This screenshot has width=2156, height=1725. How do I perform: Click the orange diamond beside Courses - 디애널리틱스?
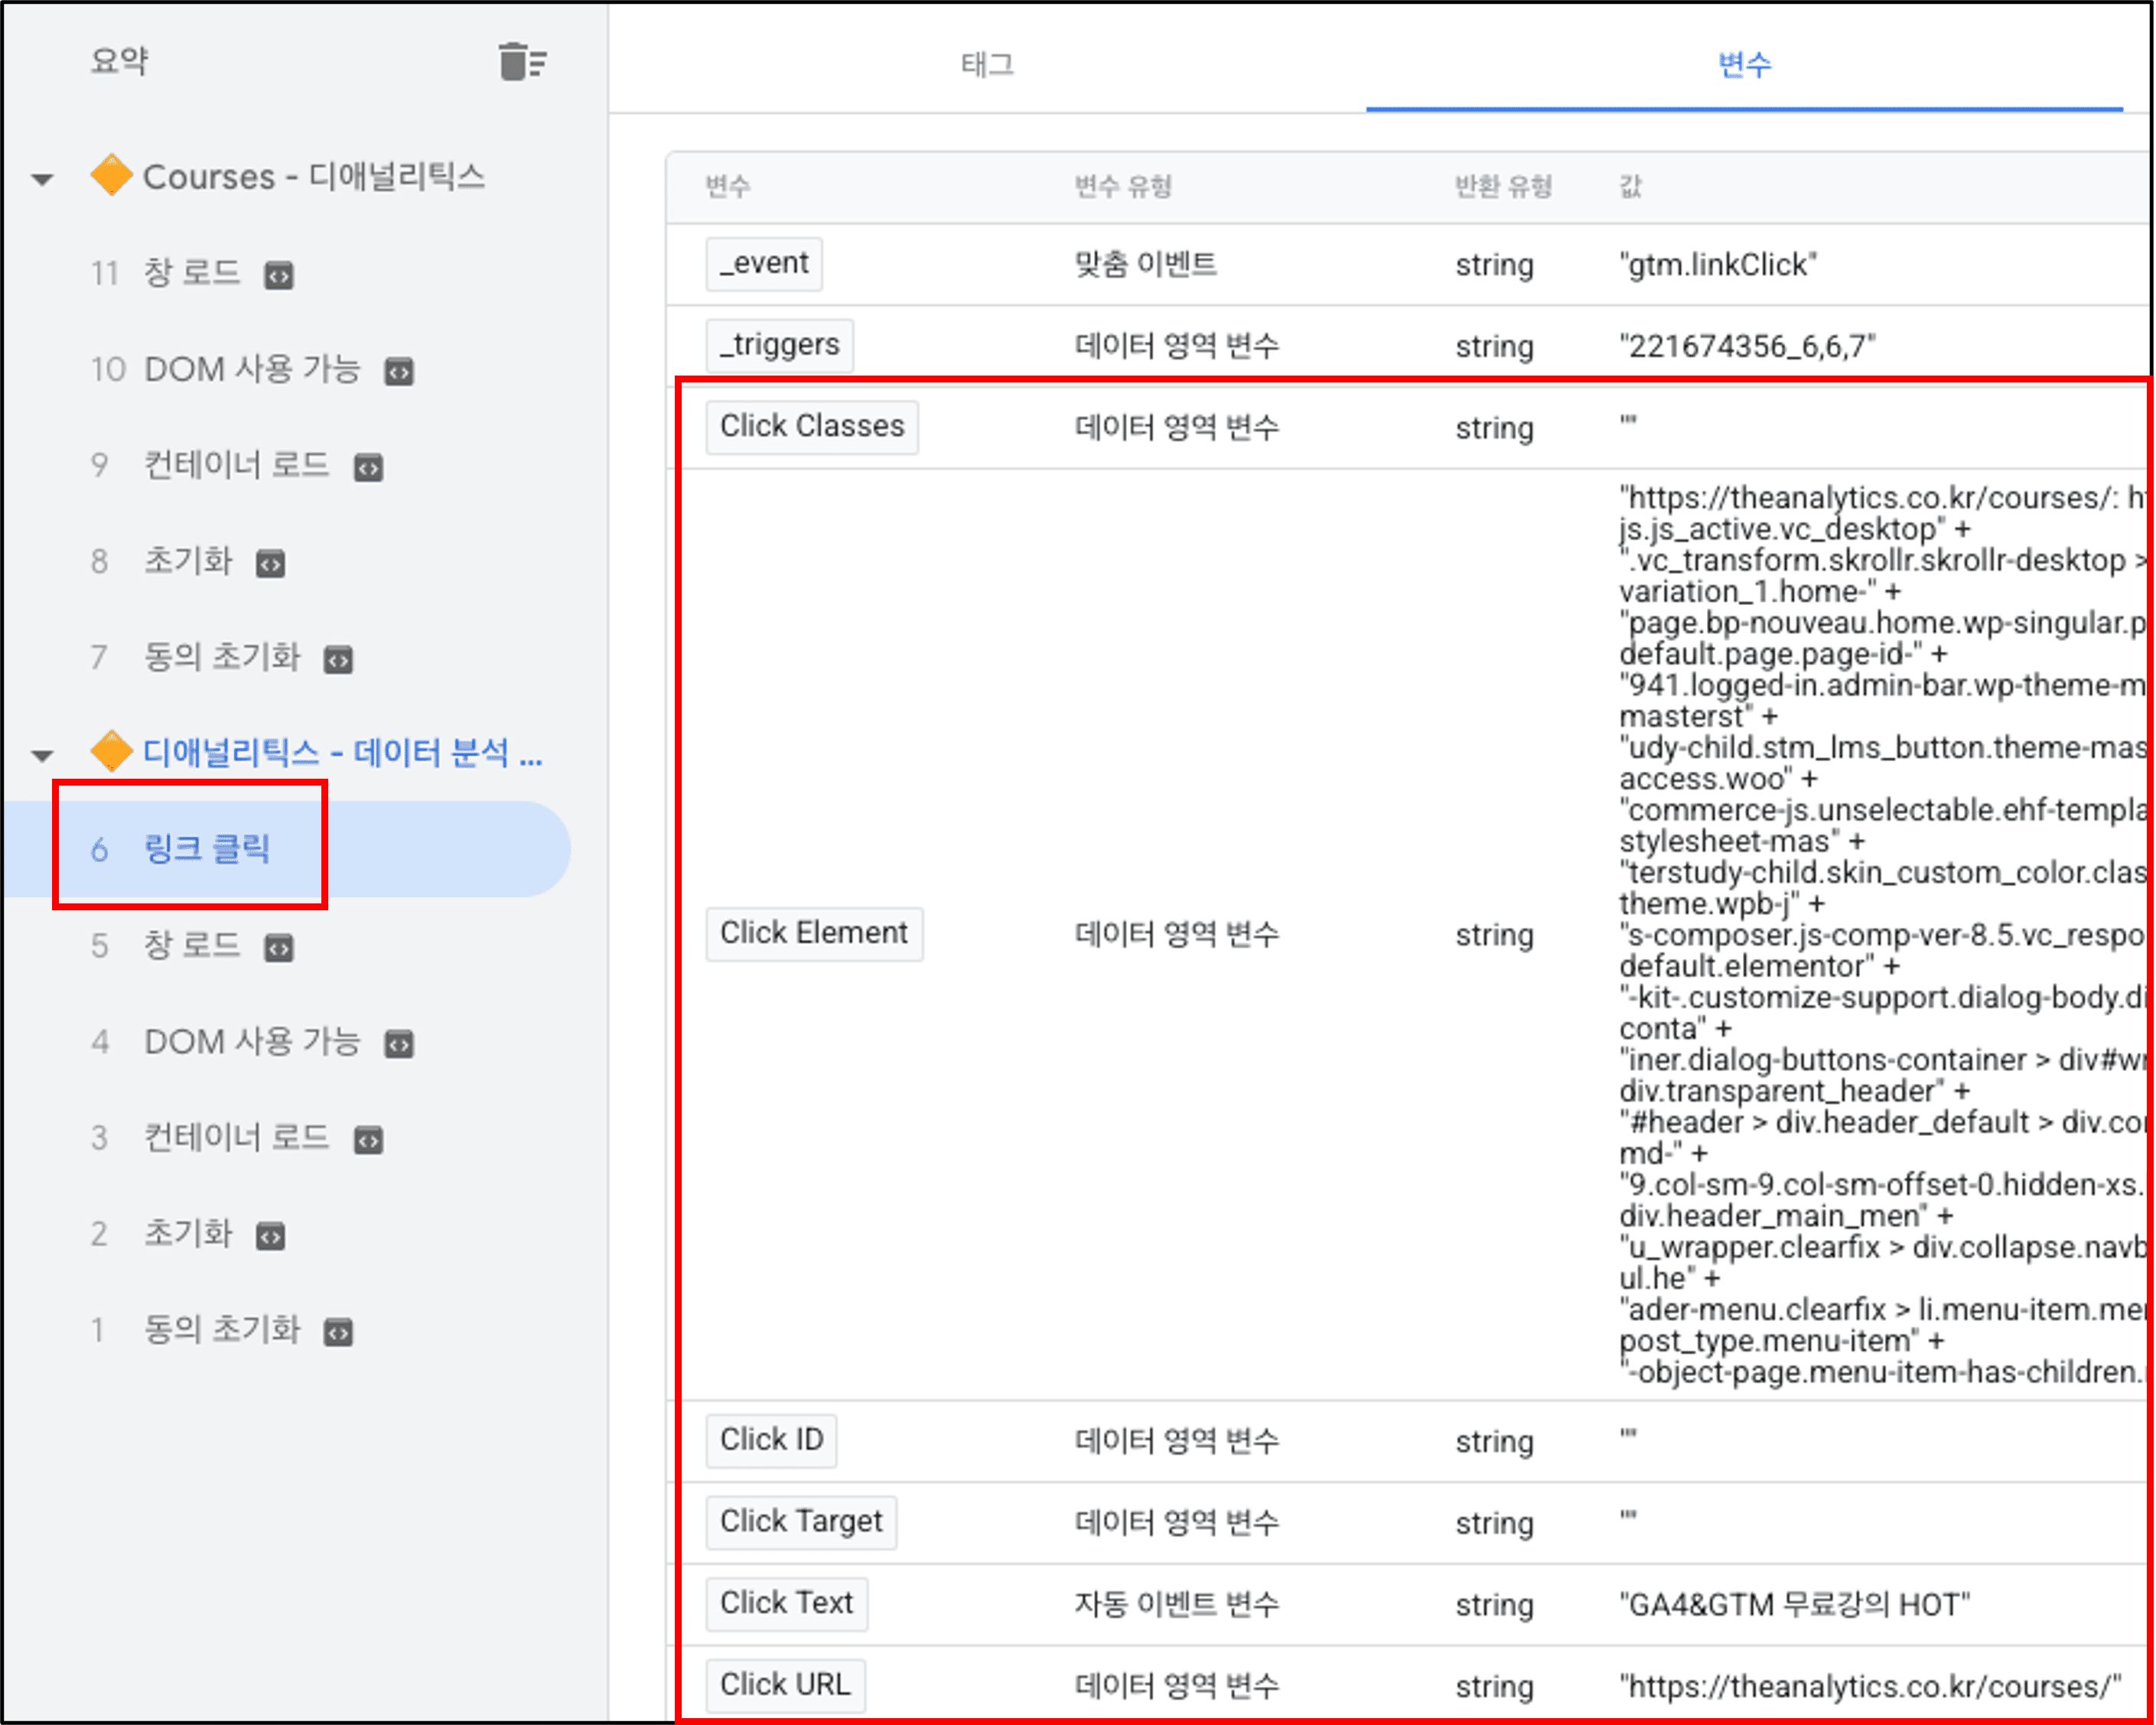click(111, 176)
